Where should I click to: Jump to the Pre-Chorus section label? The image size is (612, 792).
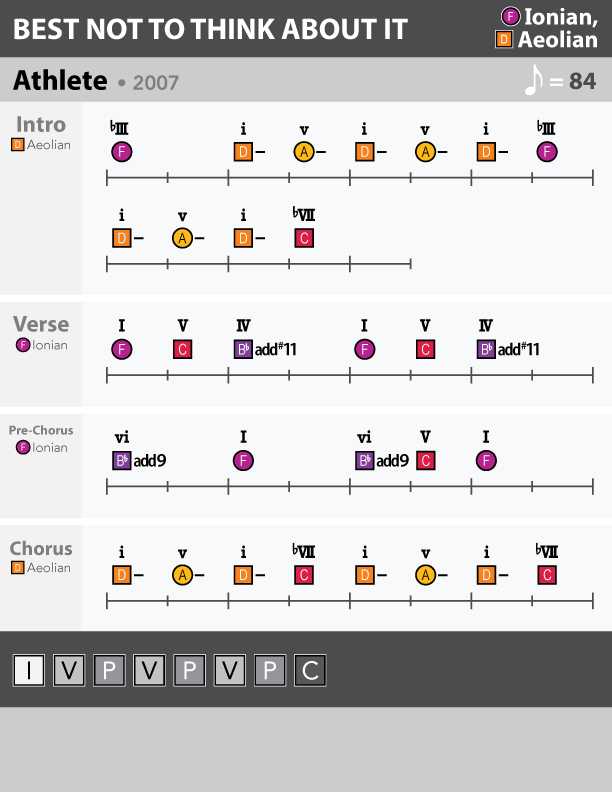pyautogui.click(x=40, y=430)
